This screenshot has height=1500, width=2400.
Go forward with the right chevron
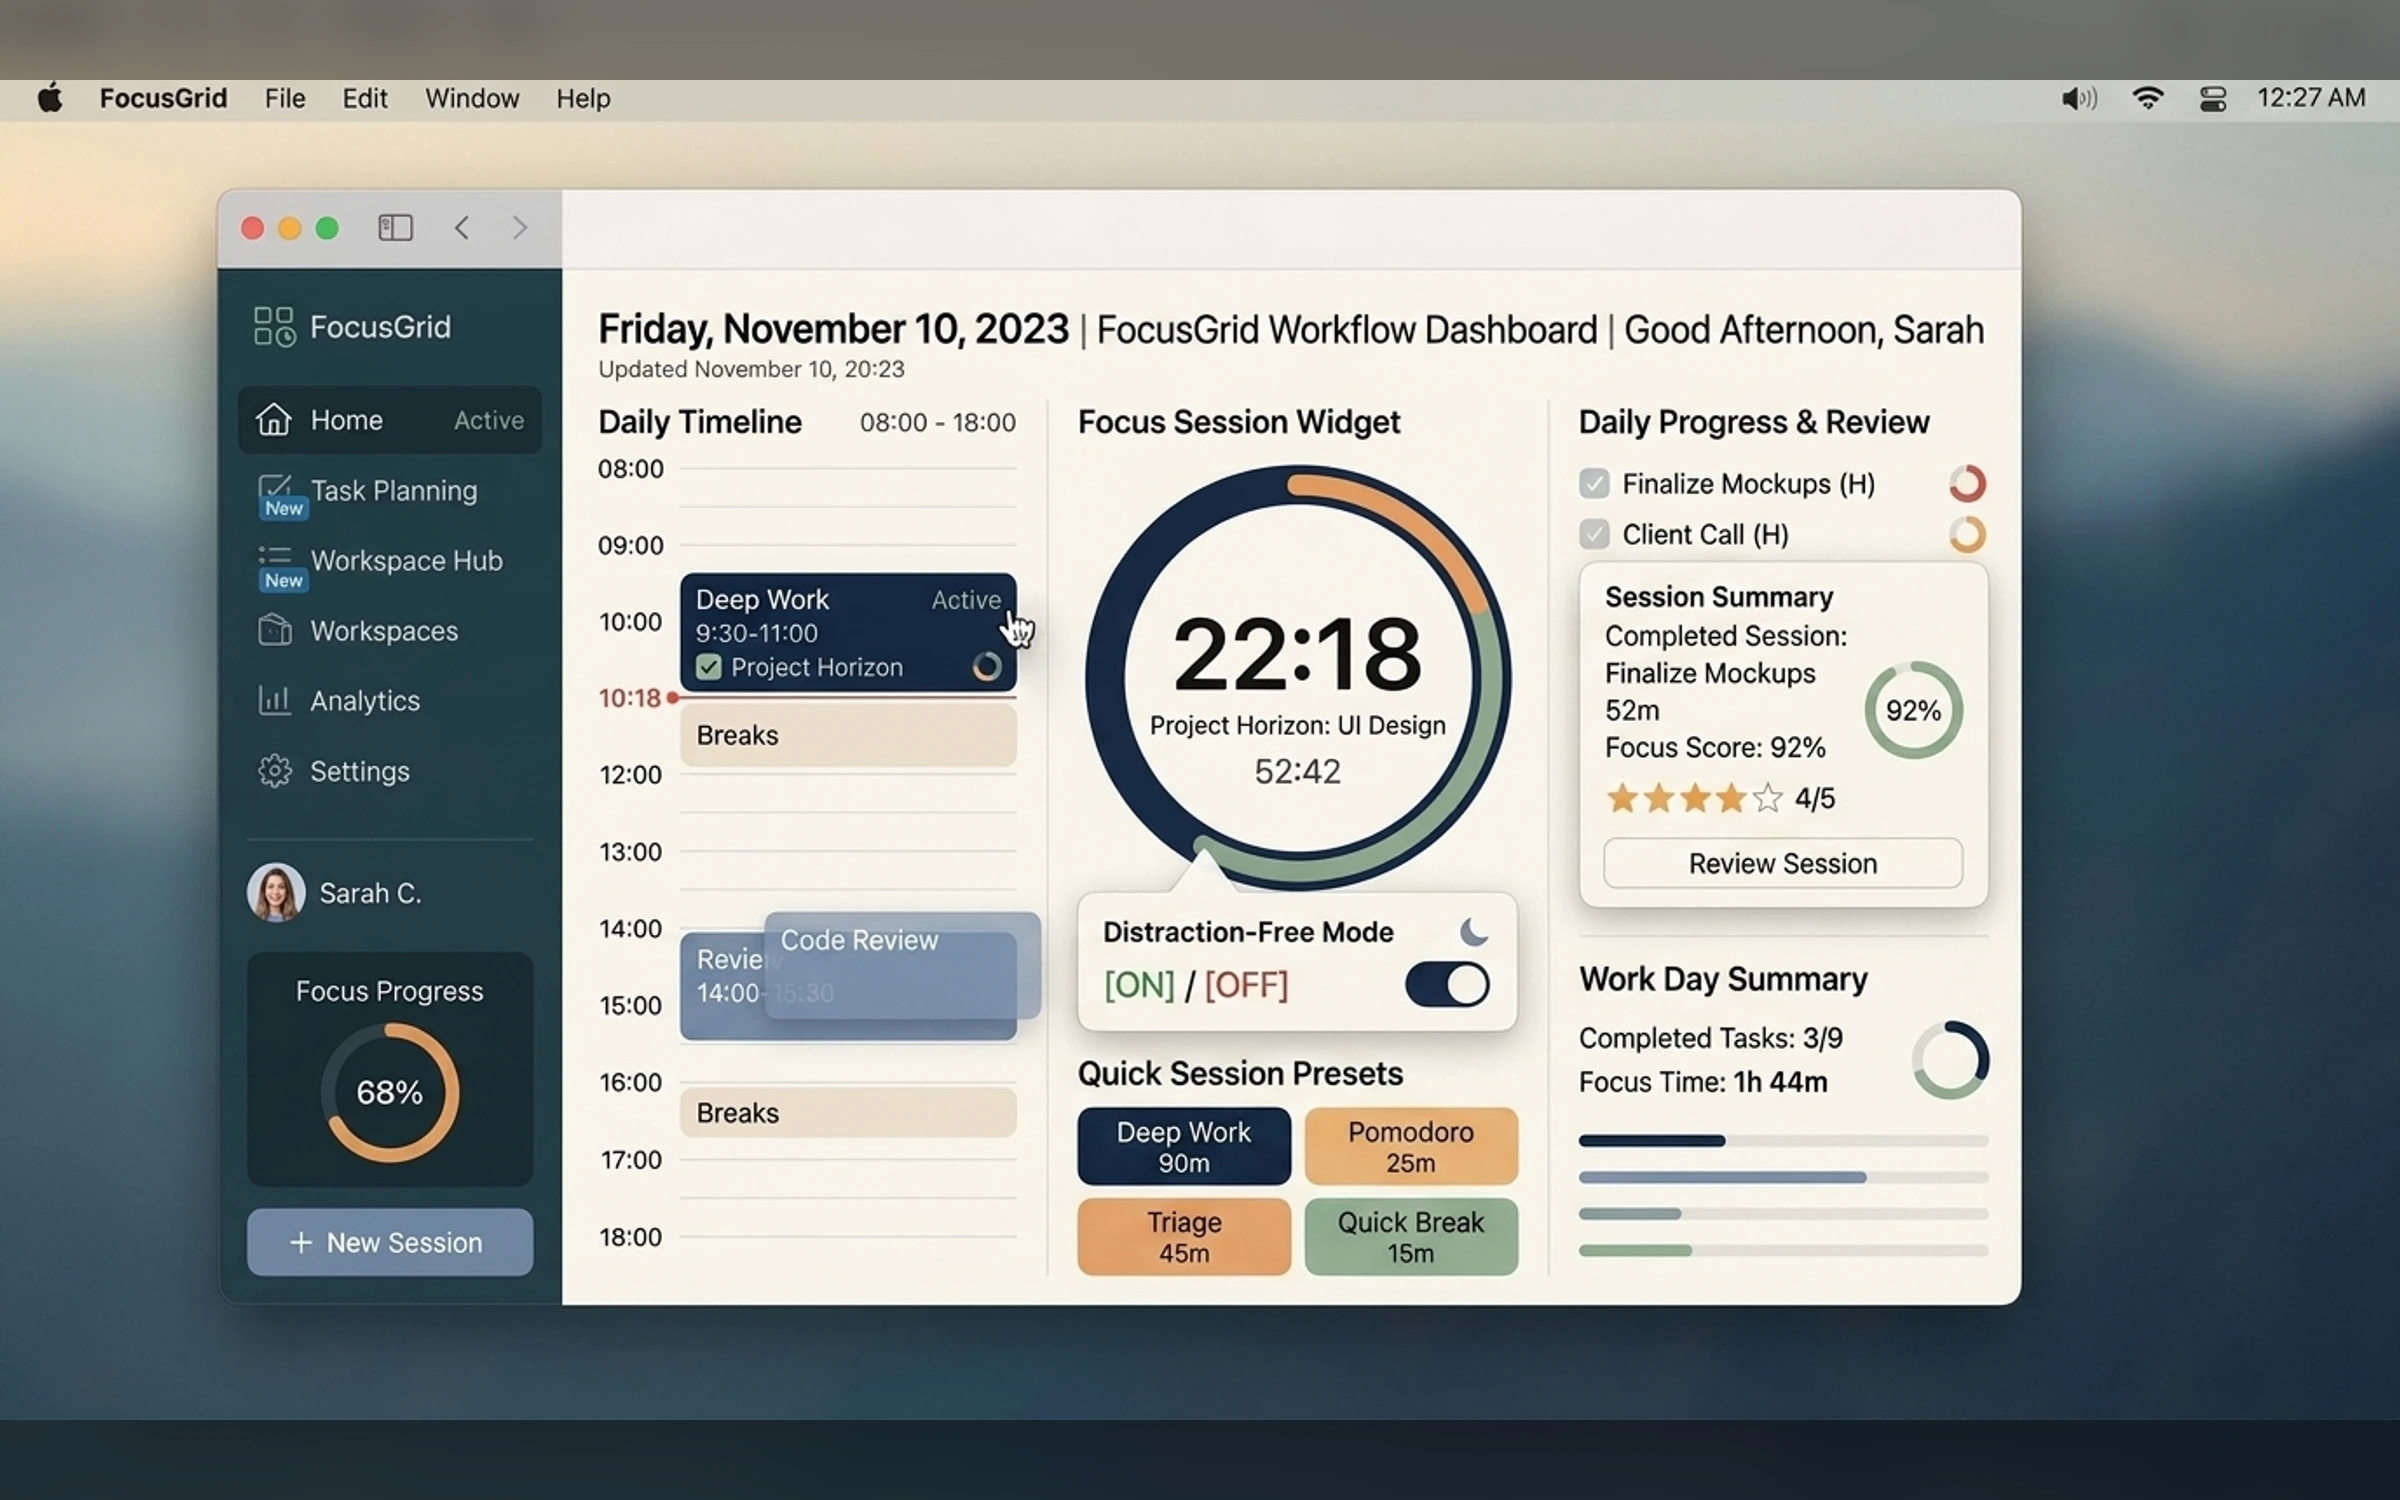click(519, 228)
